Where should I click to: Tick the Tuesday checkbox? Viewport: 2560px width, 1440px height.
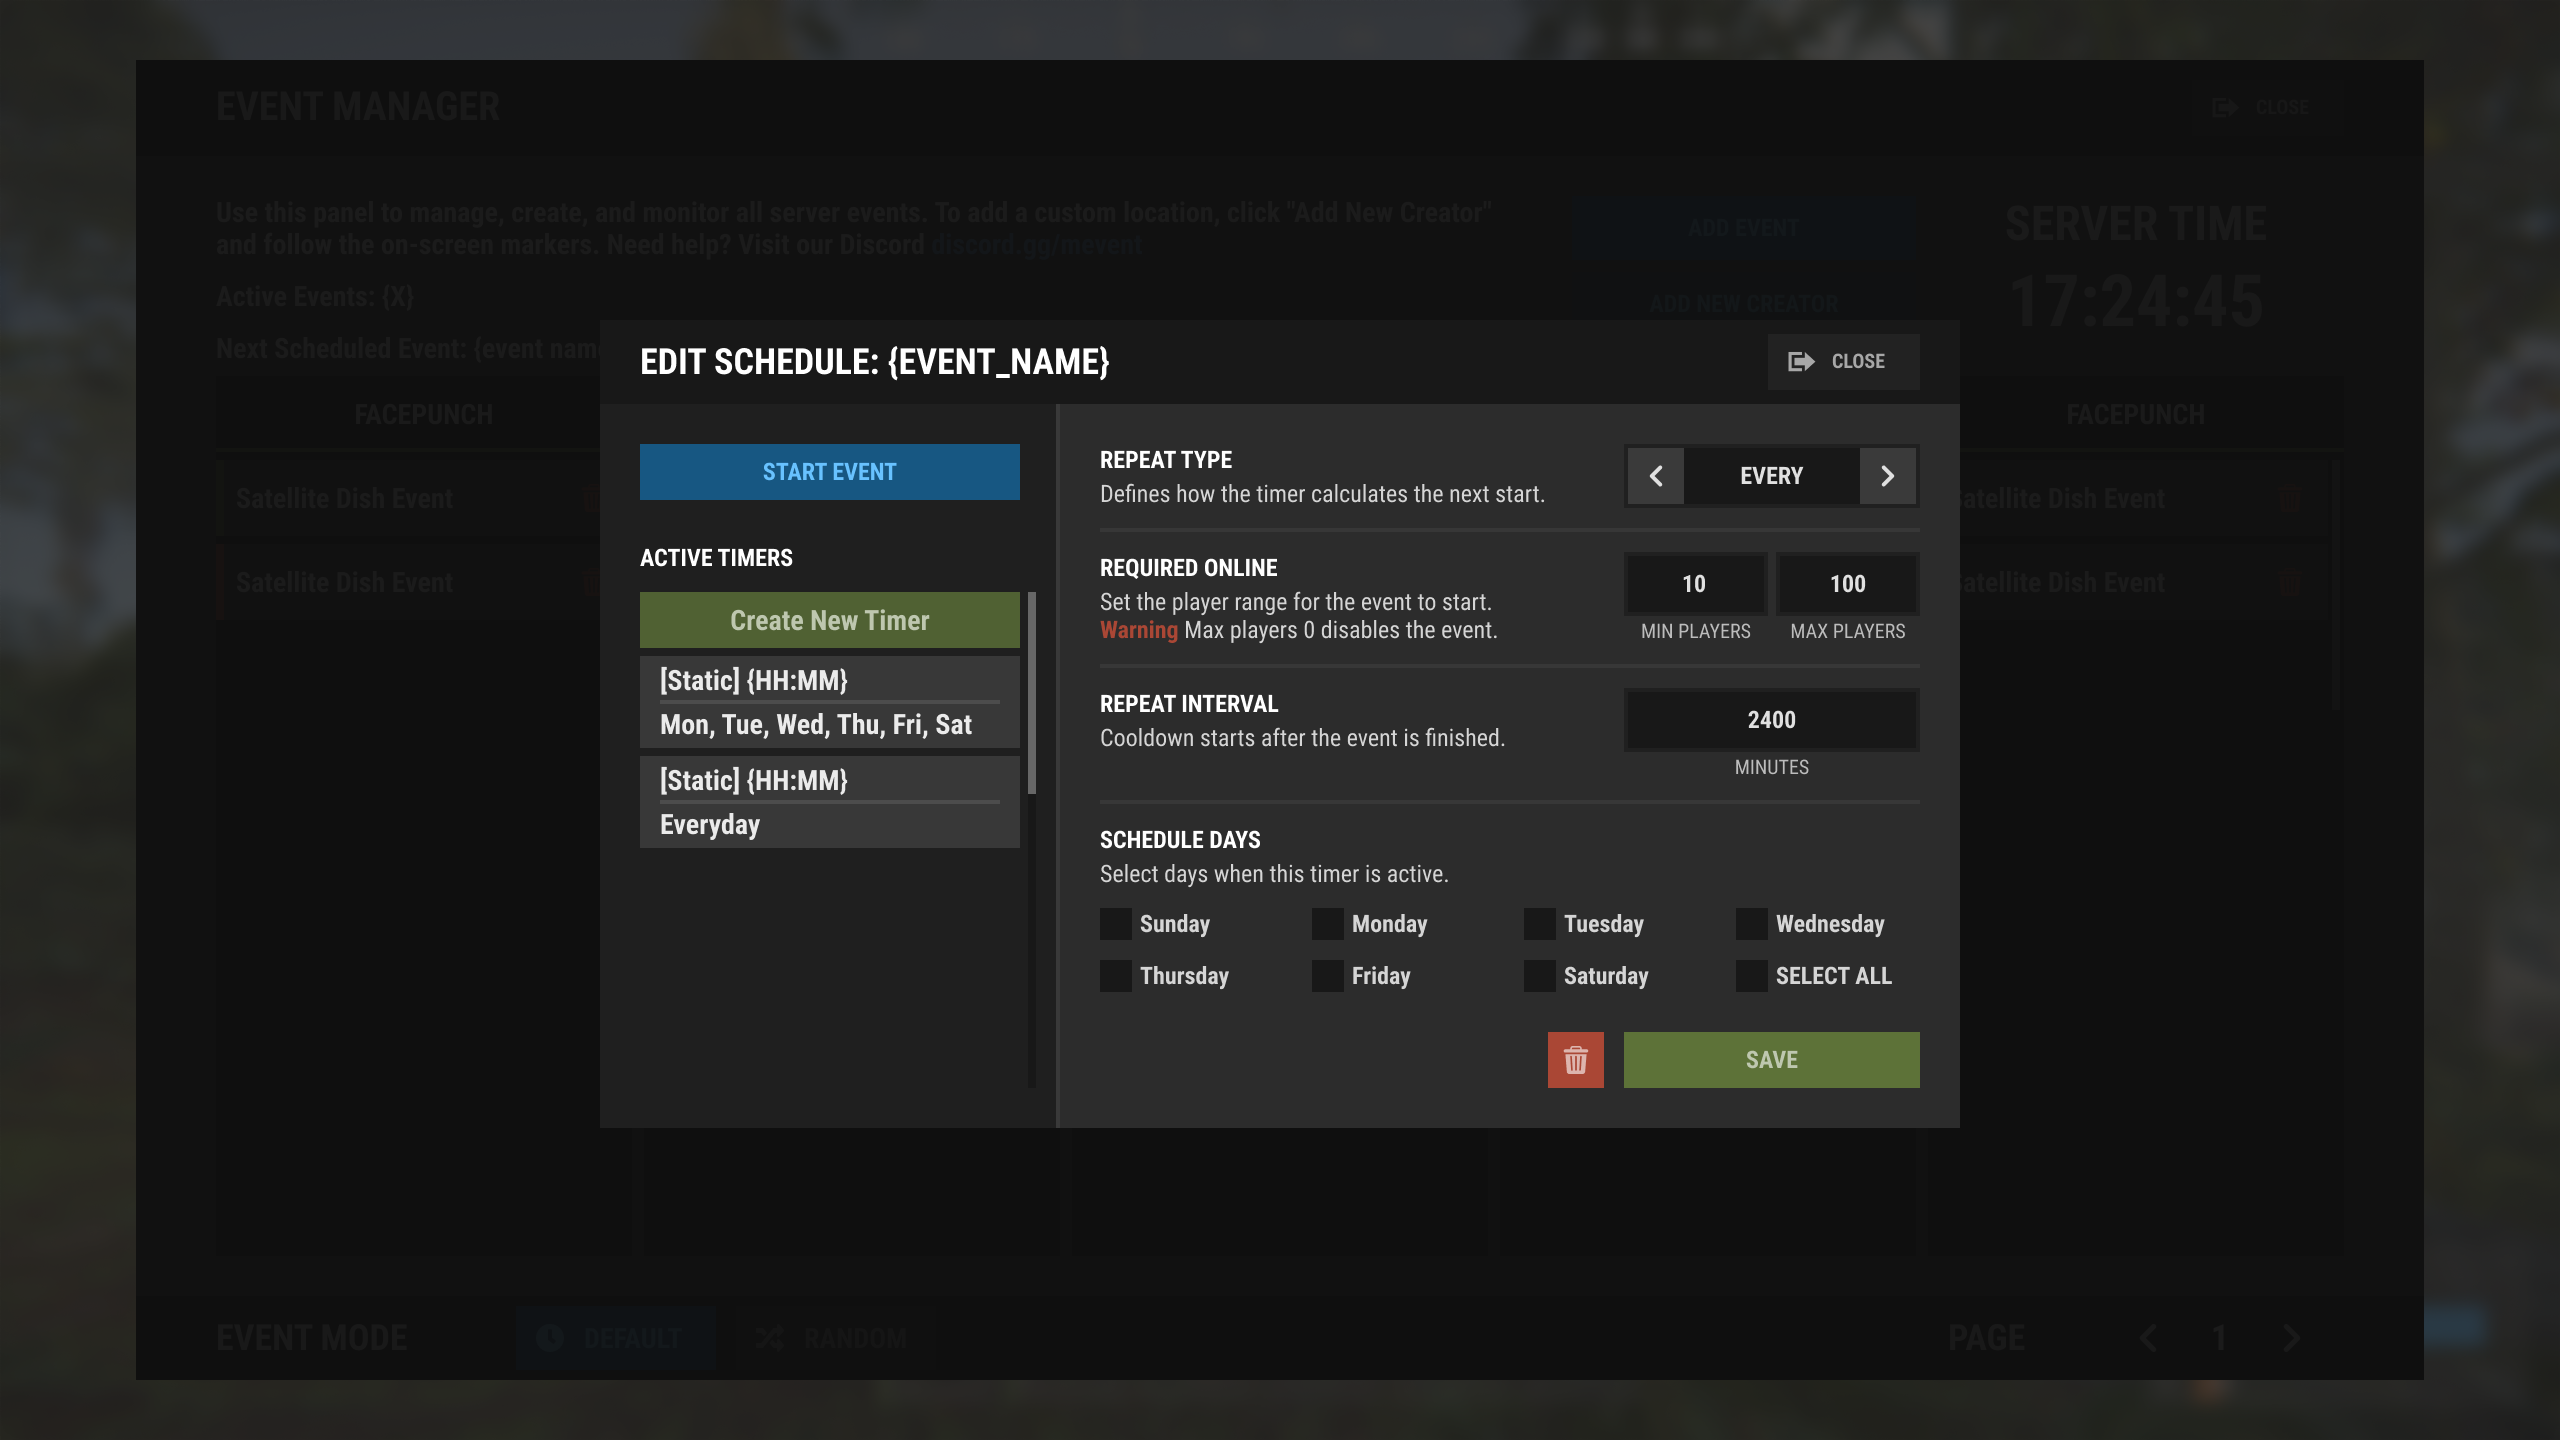[1540, 924]
